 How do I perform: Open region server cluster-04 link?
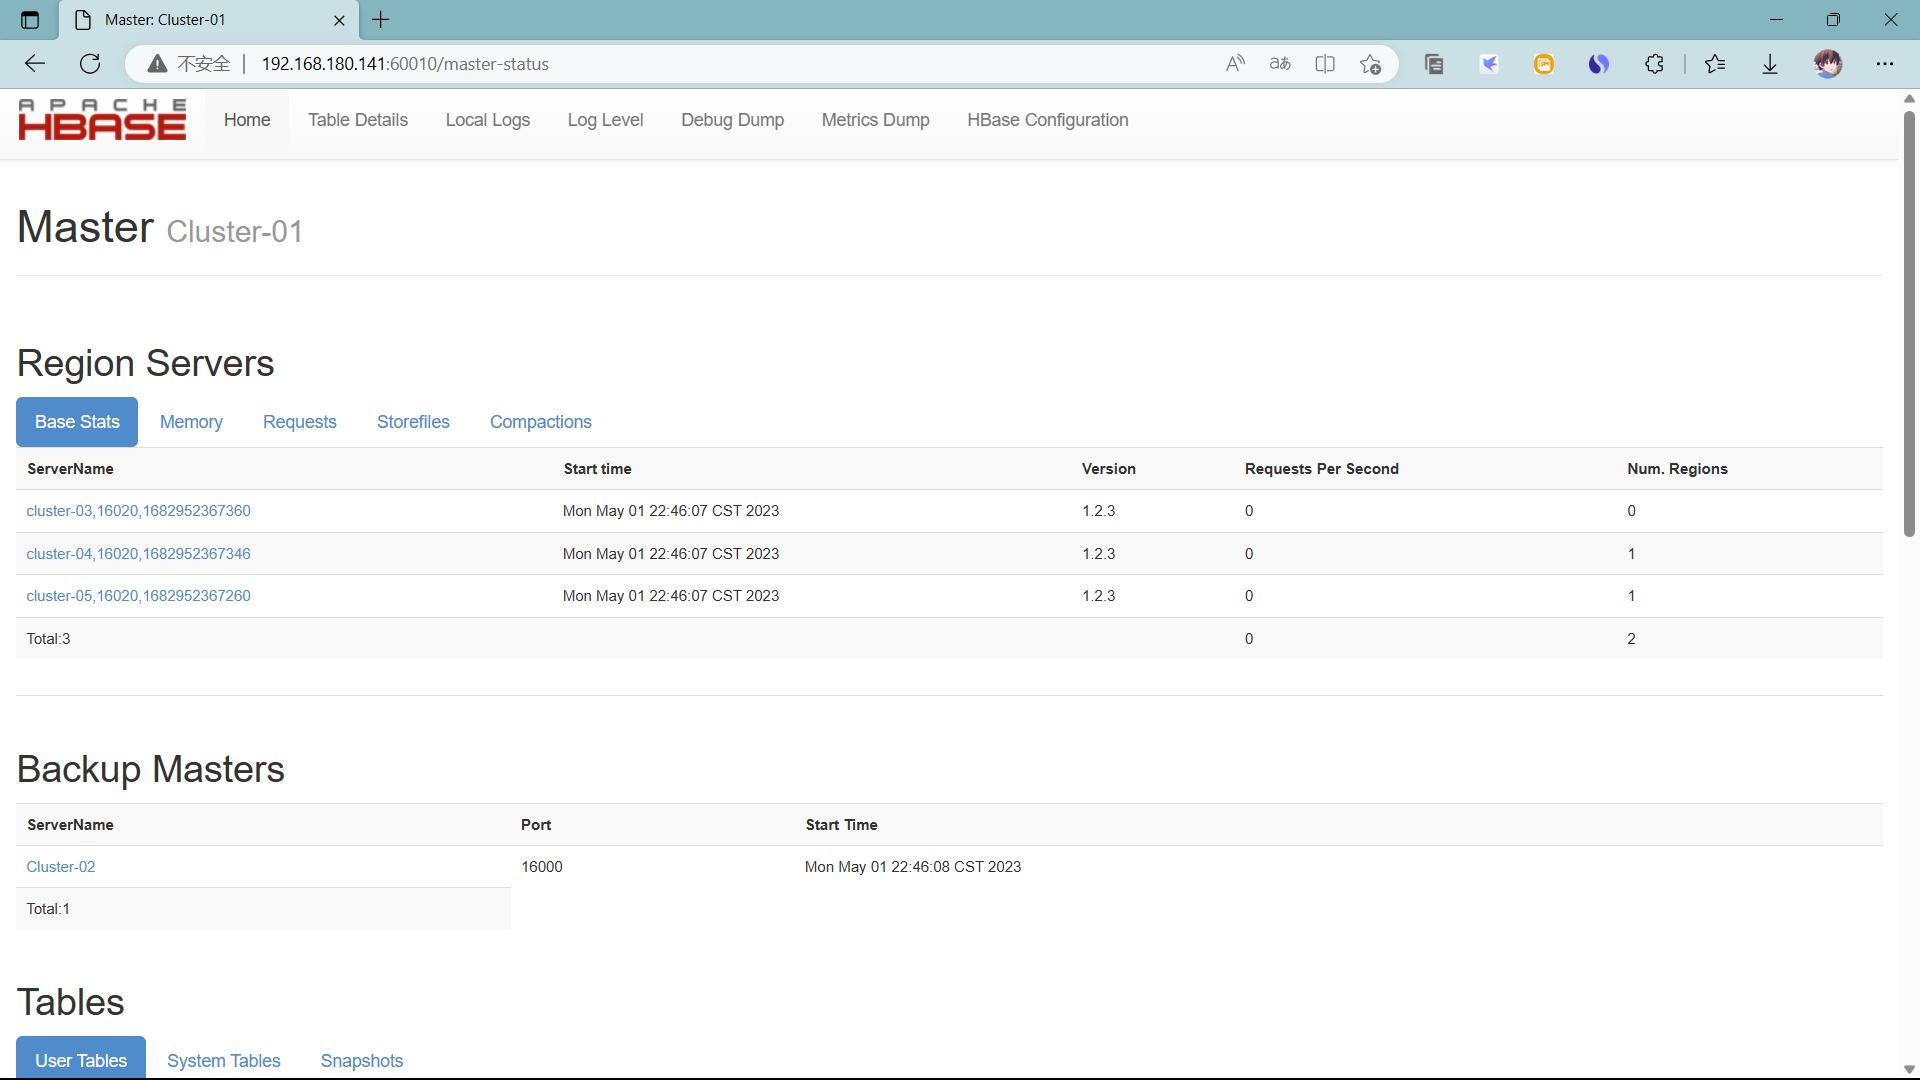point(138,554)
